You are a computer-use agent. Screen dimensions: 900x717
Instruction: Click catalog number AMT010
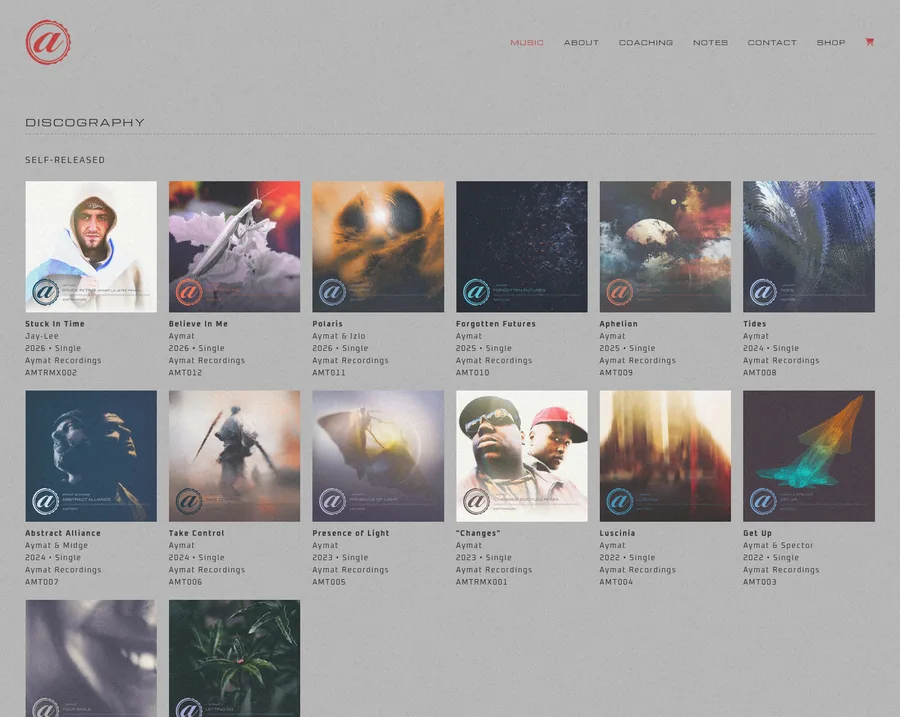pos(472,373)
